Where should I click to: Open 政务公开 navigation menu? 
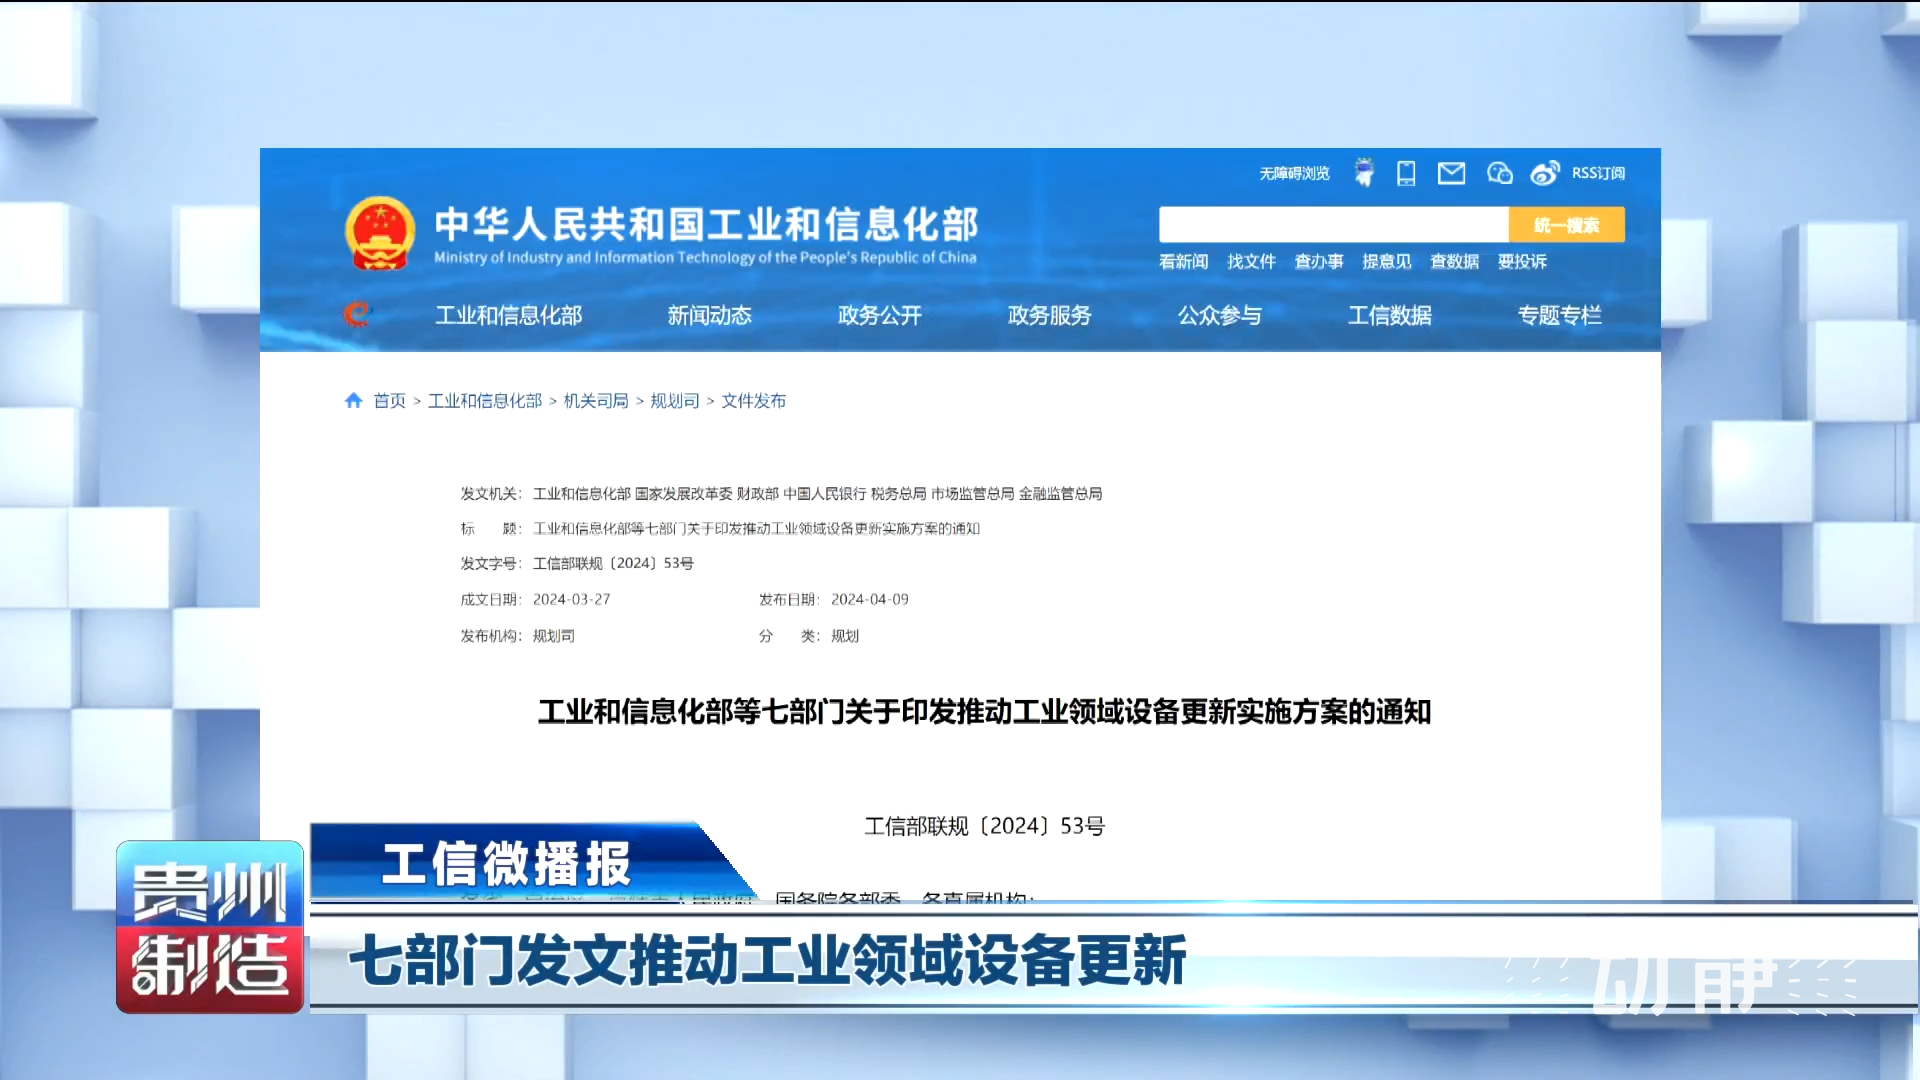(x=879, y=315)
